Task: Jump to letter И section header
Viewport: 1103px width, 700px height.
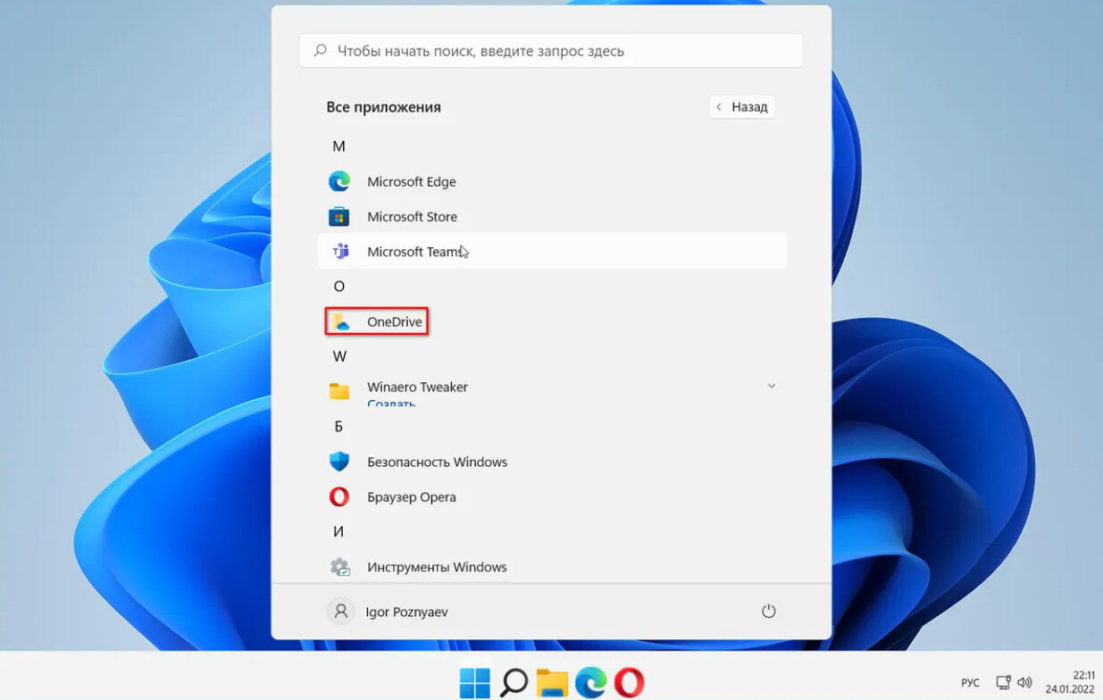Action: 338,532
